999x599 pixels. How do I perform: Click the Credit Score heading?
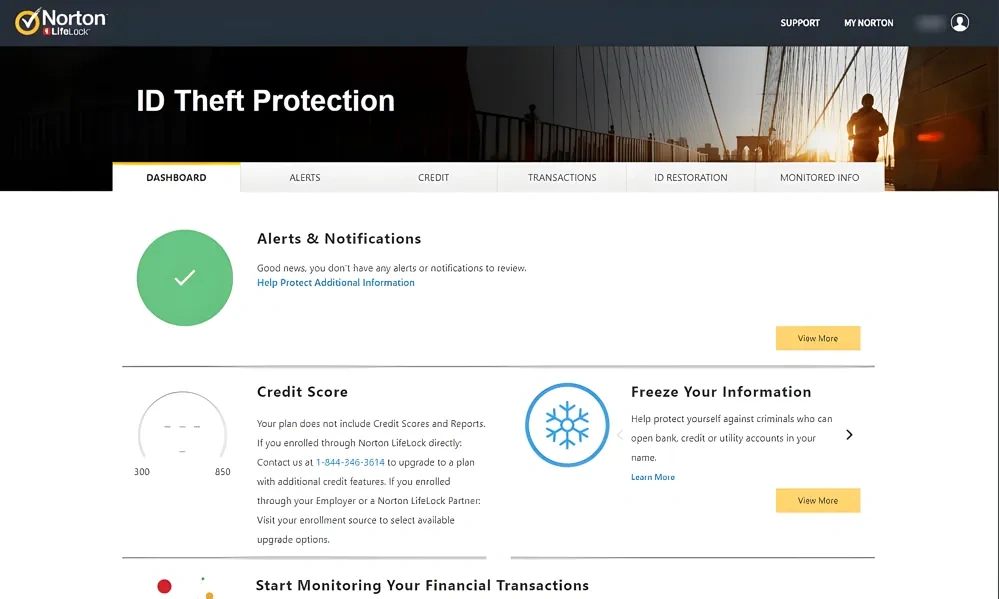[303, 392]
